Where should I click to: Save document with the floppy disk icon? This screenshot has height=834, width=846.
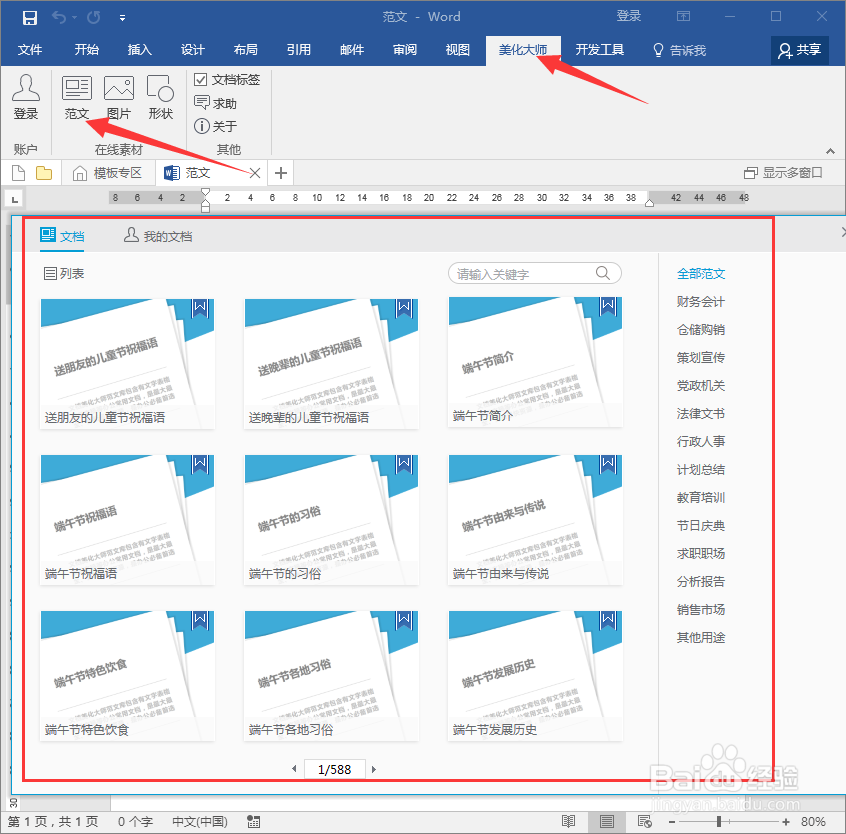coord(30,17)
